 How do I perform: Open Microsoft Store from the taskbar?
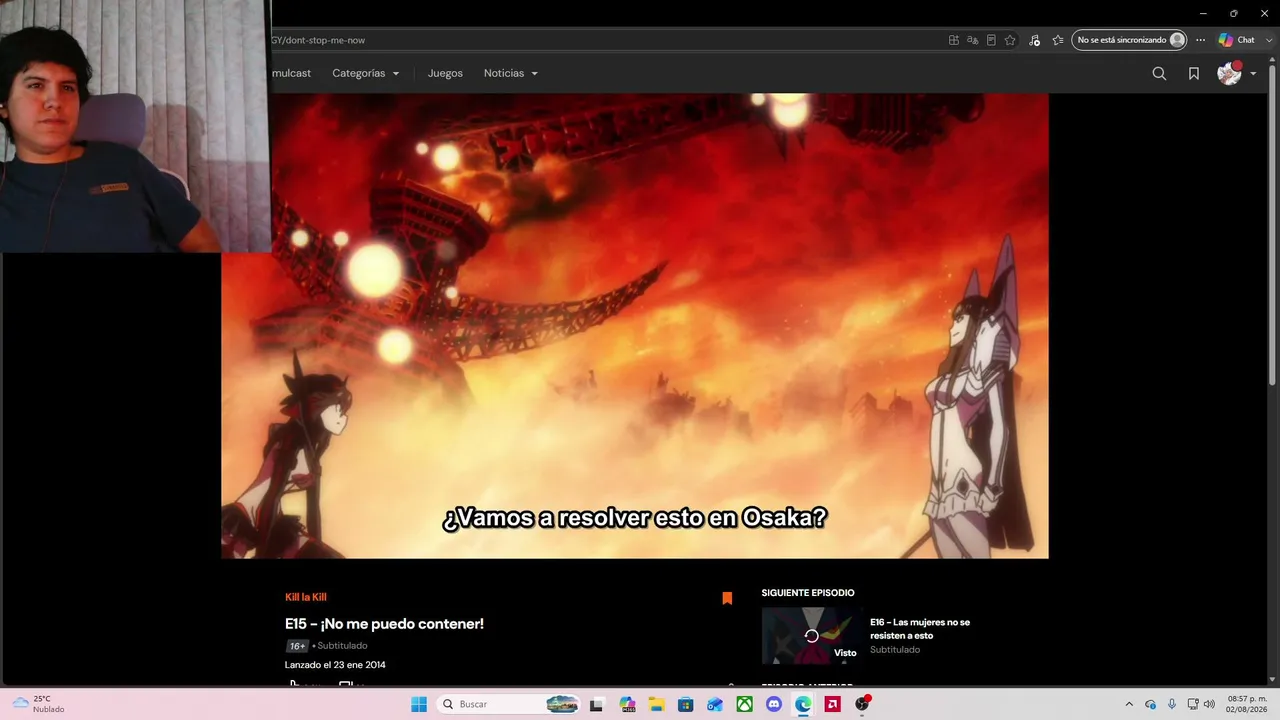(x=685, y=704)
